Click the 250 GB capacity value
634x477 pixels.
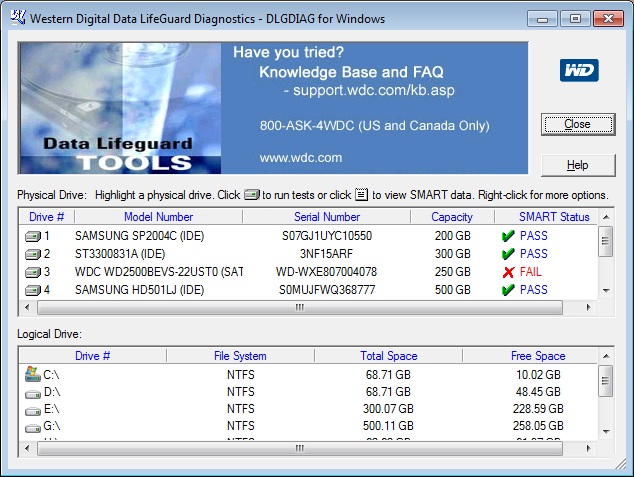pyautogui.click(x=452, y=272)
